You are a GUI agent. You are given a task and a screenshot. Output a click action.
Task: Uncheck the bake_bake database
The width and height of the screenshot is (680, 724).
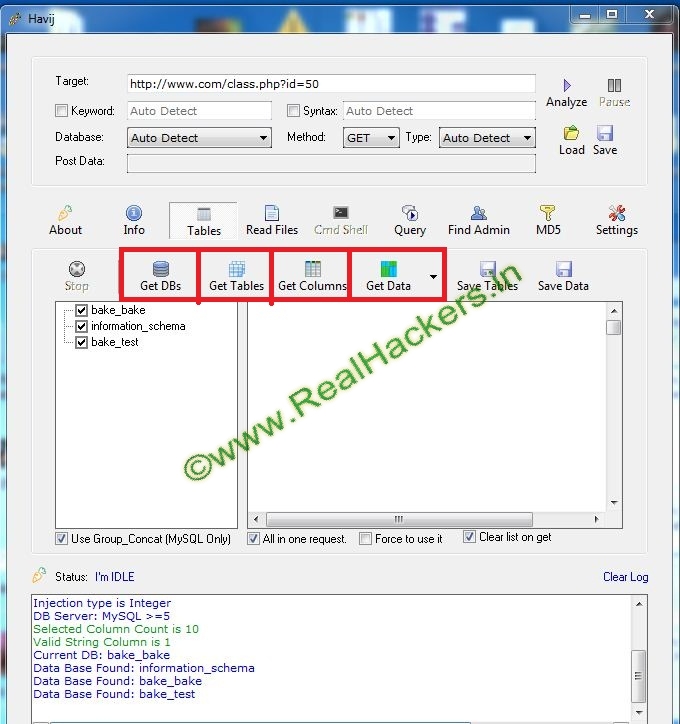pos(81,310)
